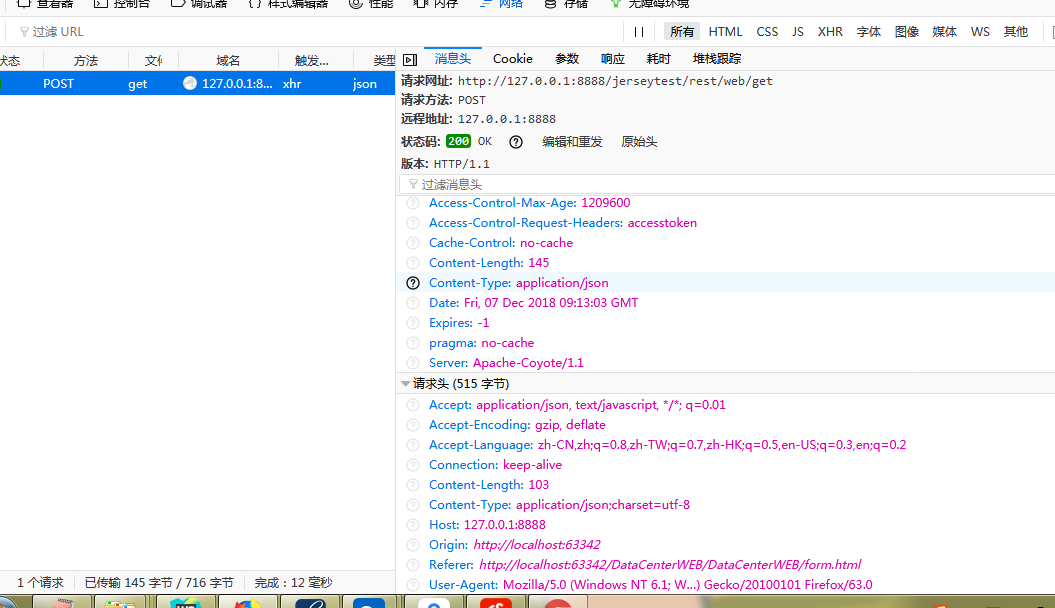Screen dimensions: 1055x608
Task: Filter requests by 其他 (other)
Action: click(1015, 32)
